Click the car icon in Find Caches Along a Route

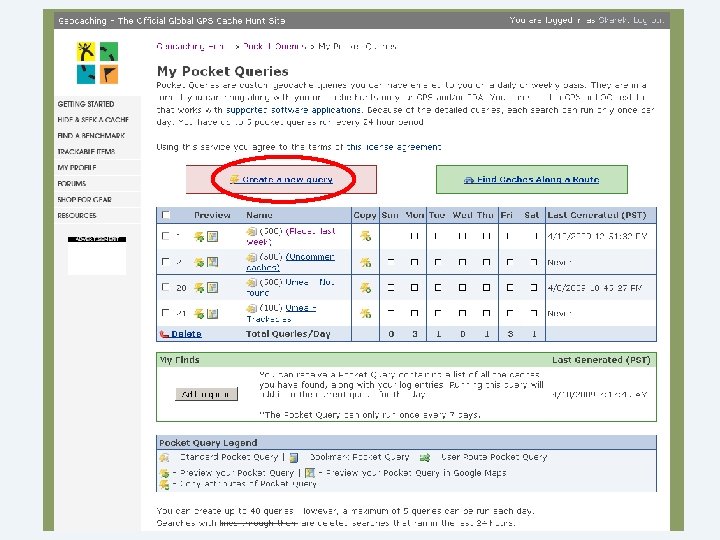click(x=469, y=180)
